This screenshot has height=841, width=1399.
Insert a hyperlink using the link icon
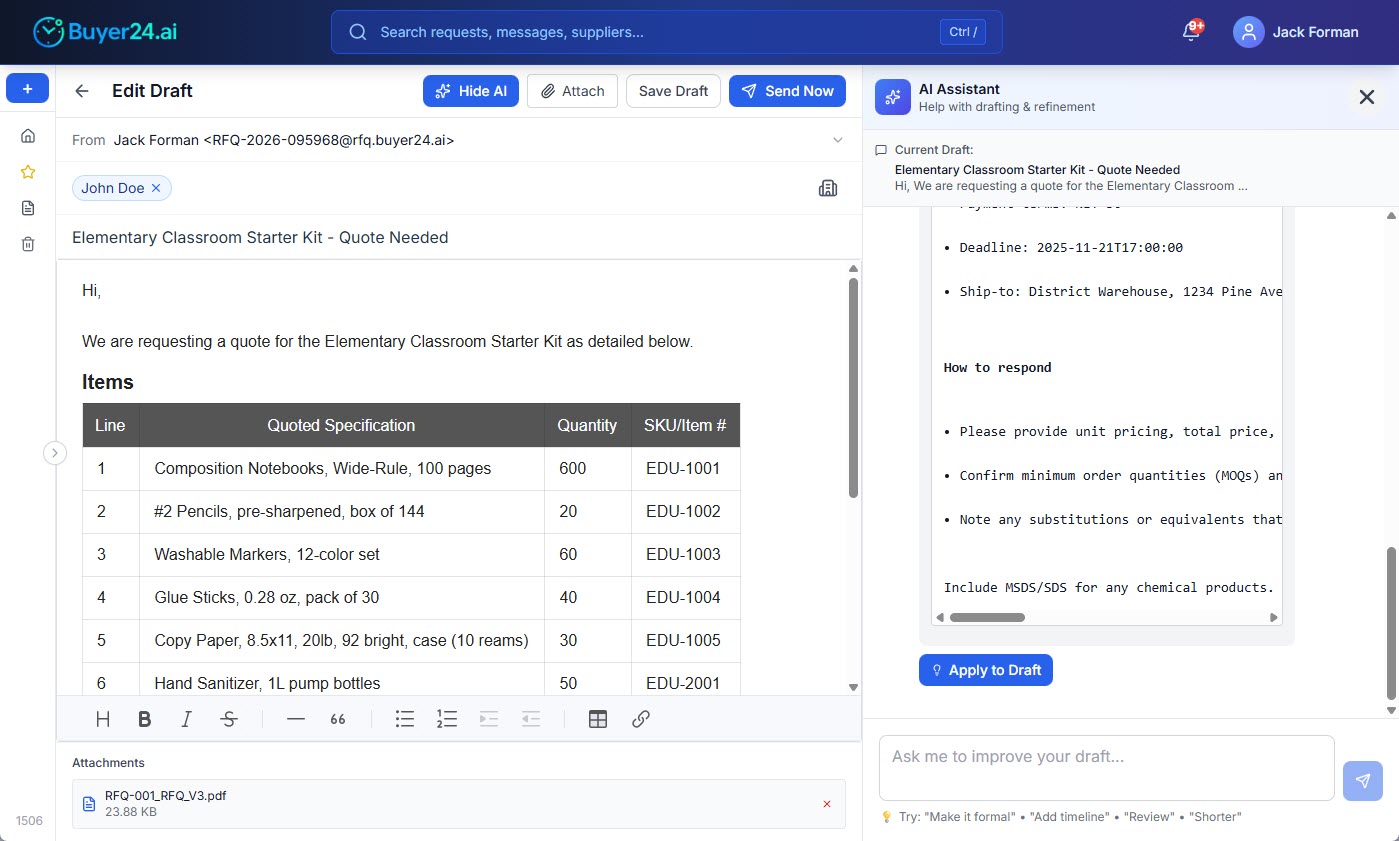(640, 718)
